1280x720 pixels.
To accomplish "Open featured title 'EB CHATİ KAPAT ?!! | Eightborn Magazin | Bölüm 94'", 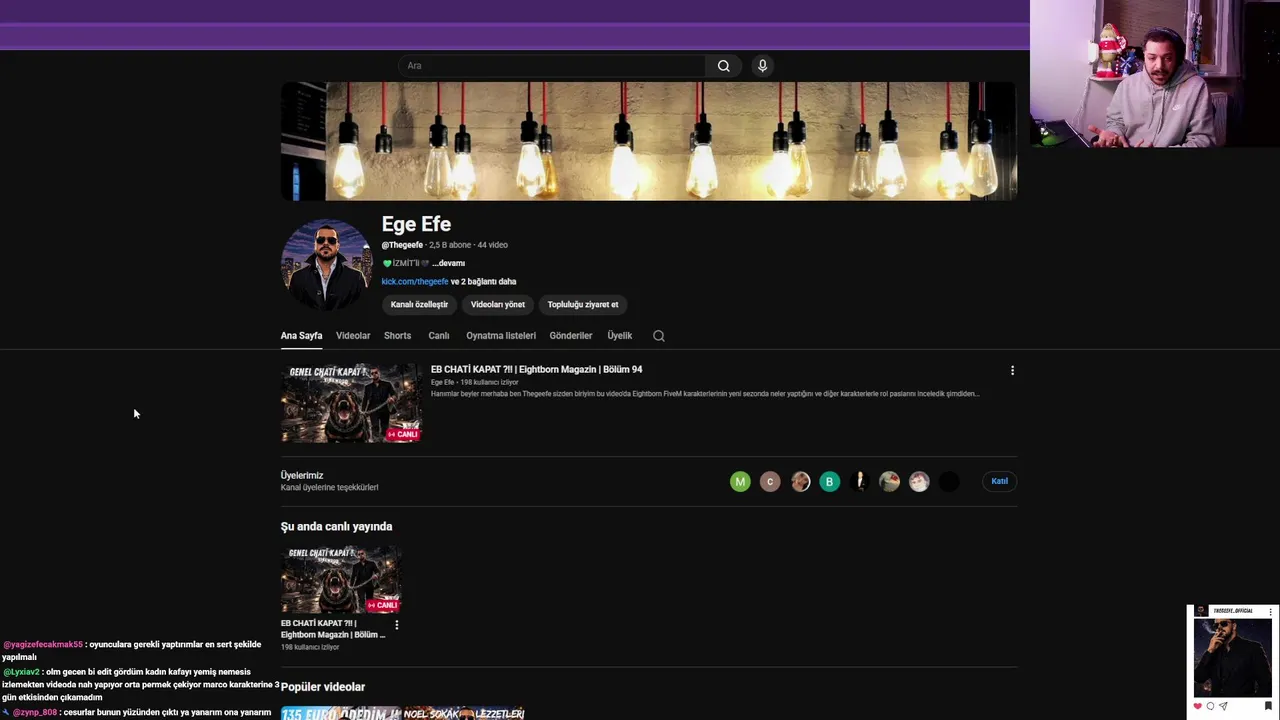I will pyautogui.click(x=537, y=370).
